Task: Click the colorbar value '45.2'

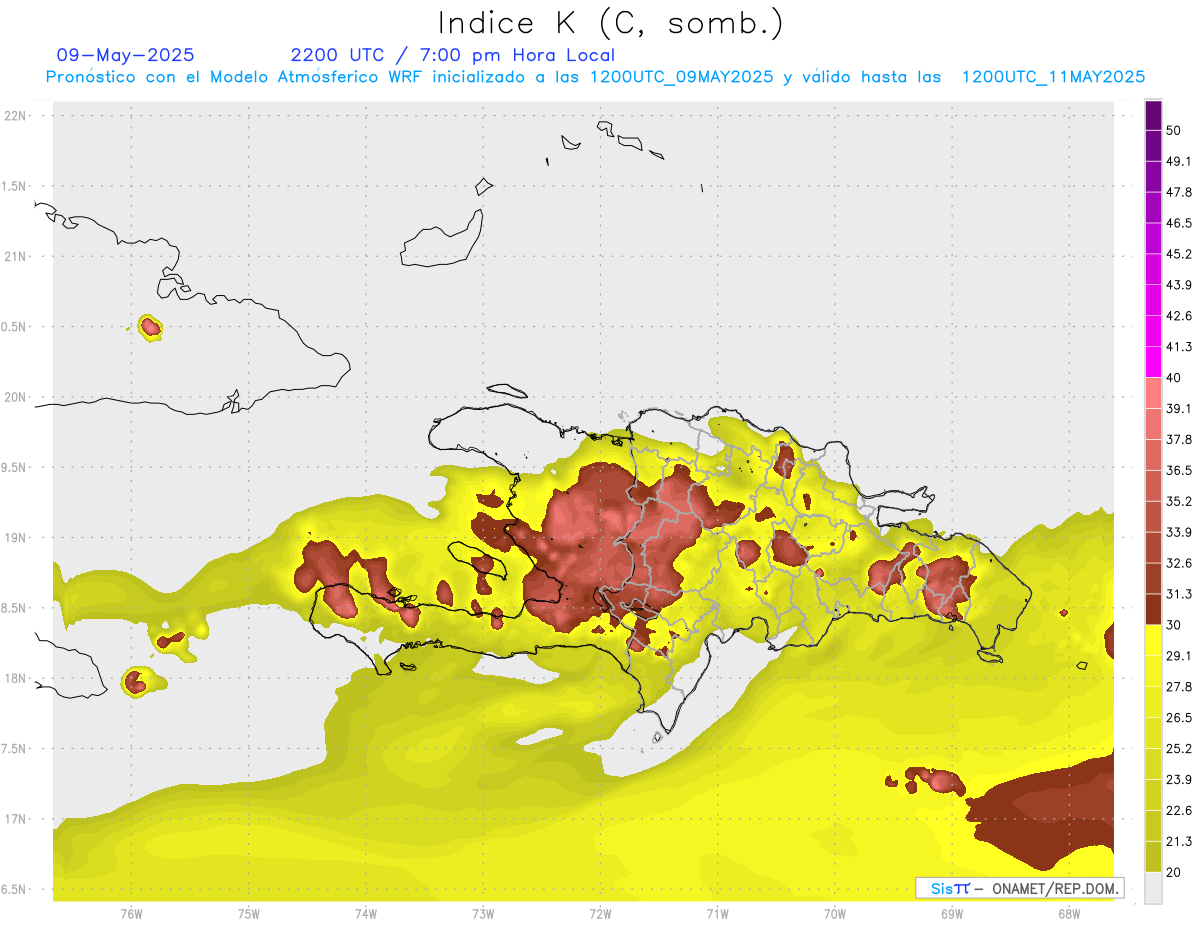Action: 1179,254
